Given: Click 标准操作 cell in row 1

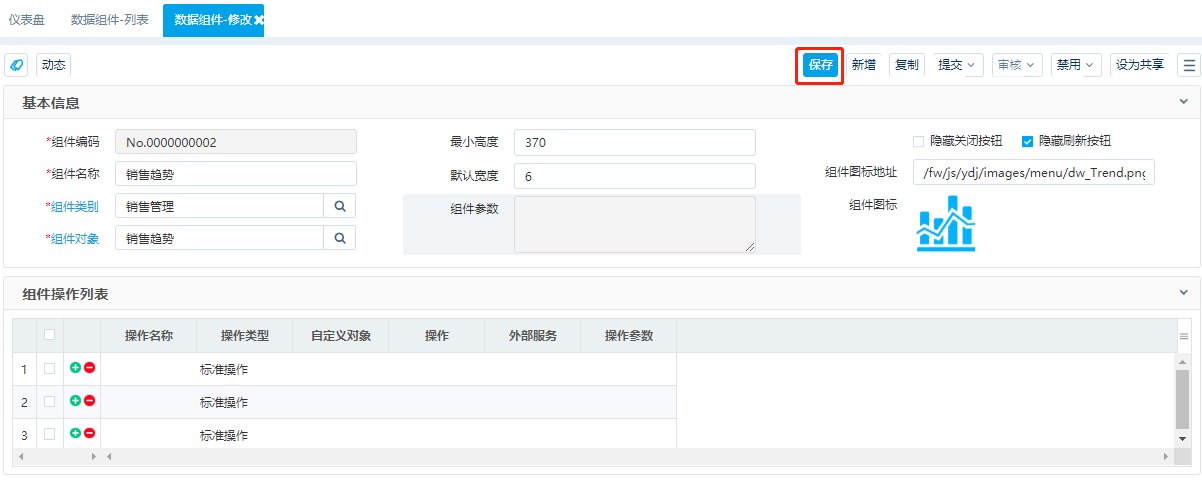Looking at the screenshot, I should (x=245, y=369).
